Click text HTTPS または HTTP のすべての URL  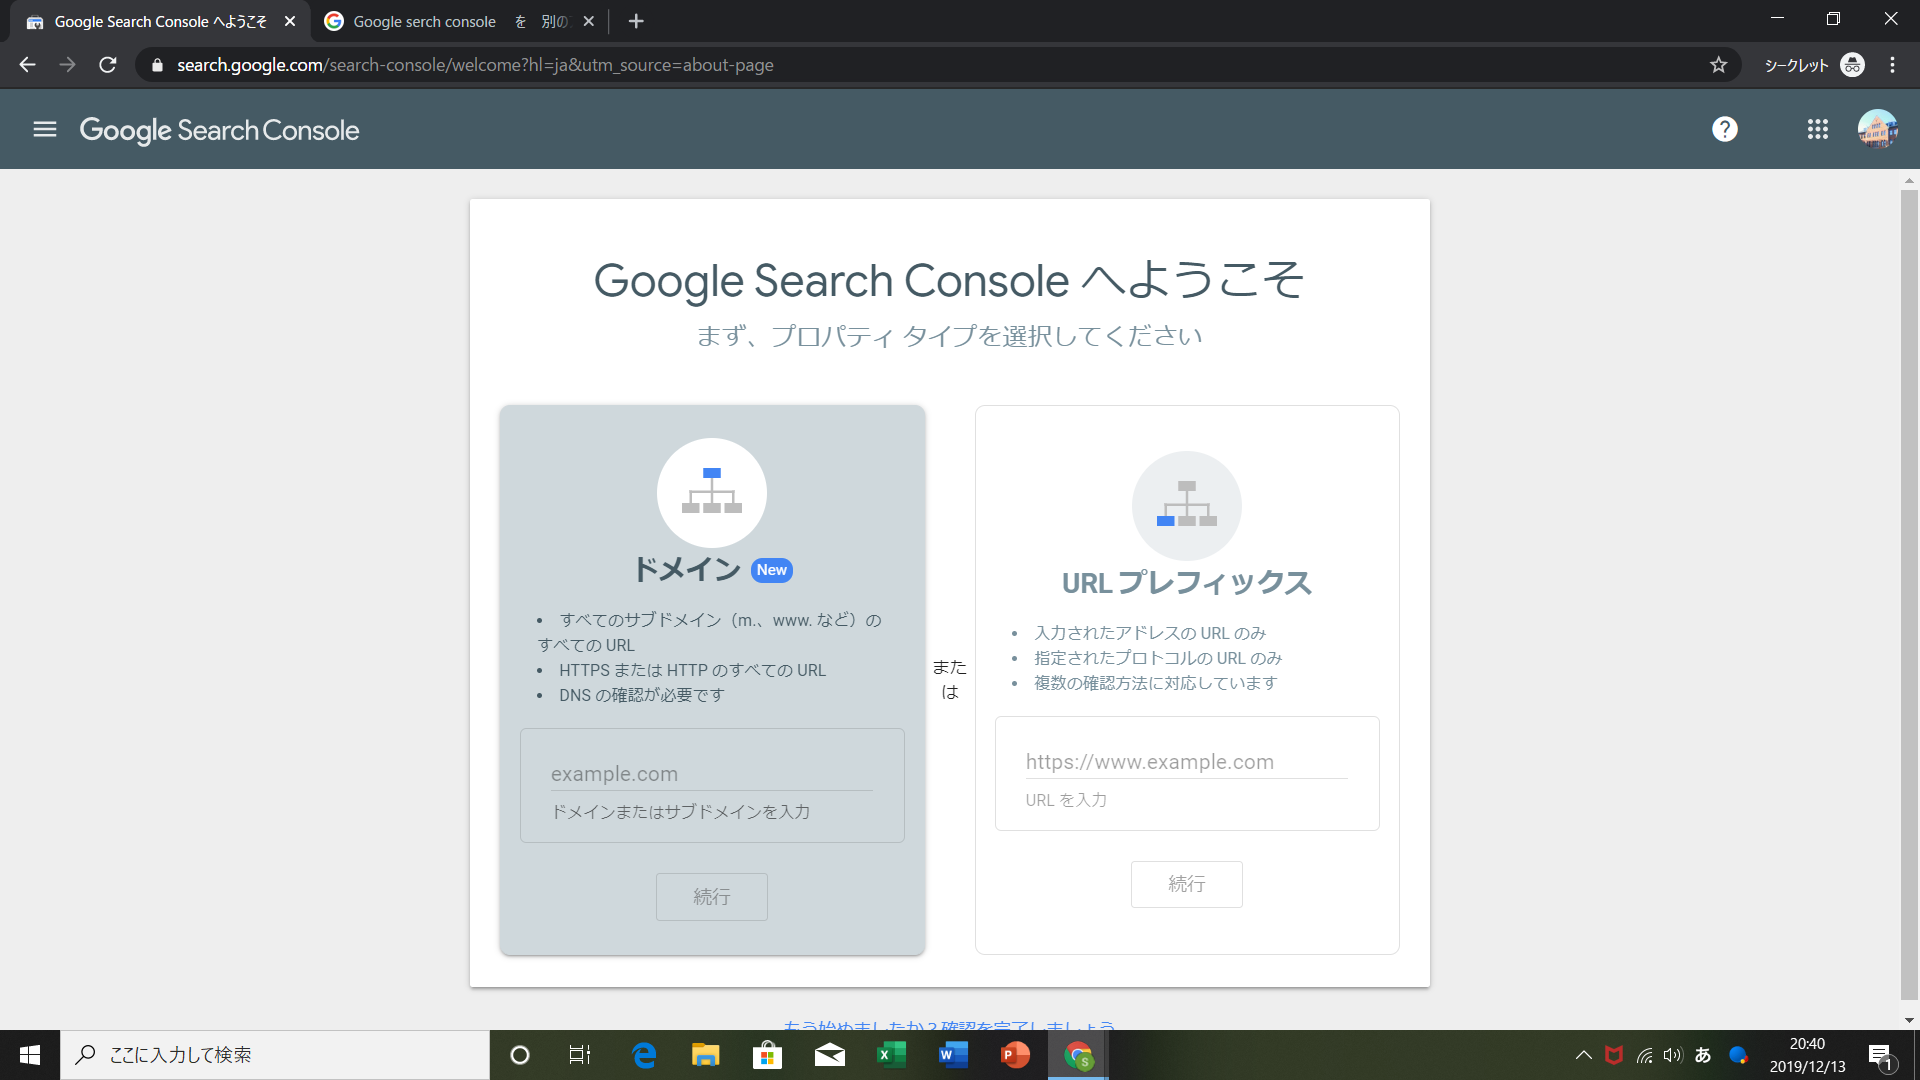point(692,670)
